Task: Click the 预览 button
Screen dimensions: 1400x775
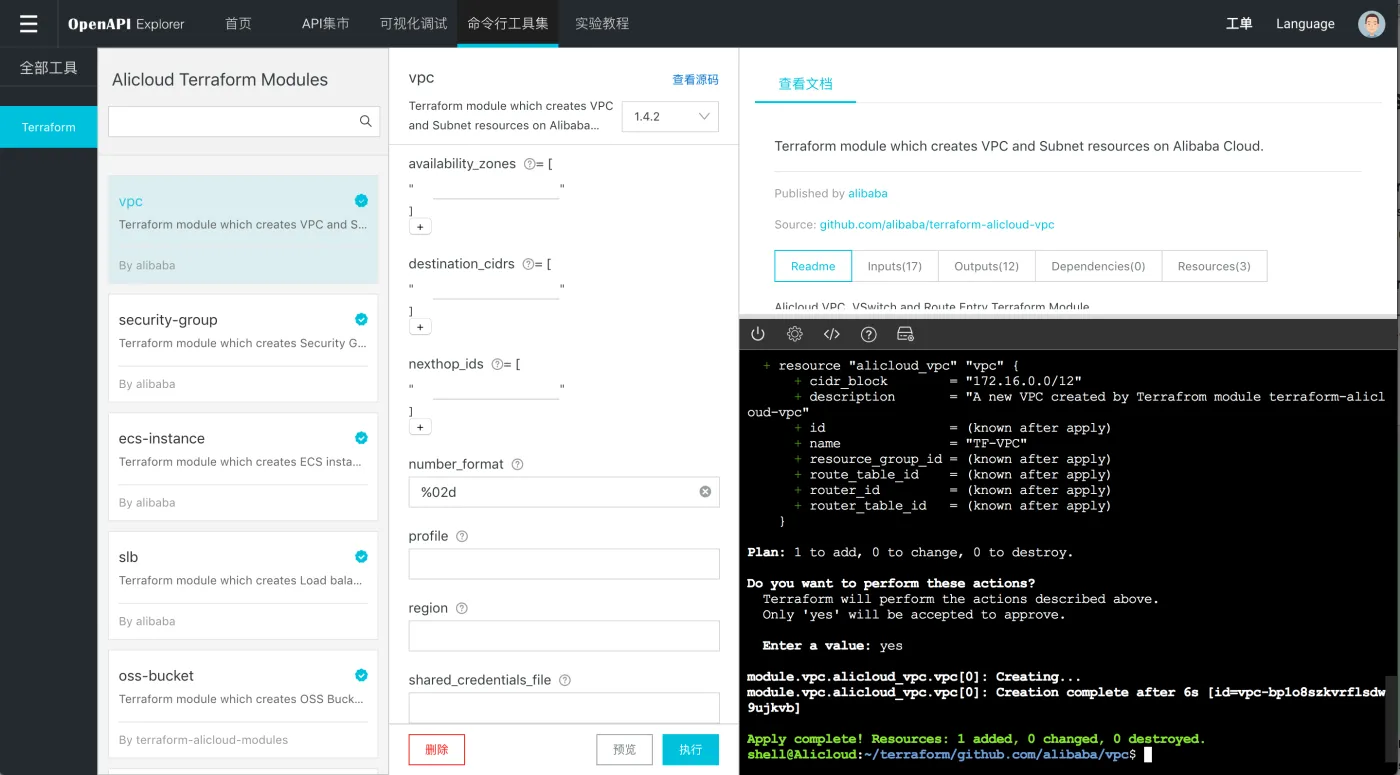Action: (x=625, y=749)
